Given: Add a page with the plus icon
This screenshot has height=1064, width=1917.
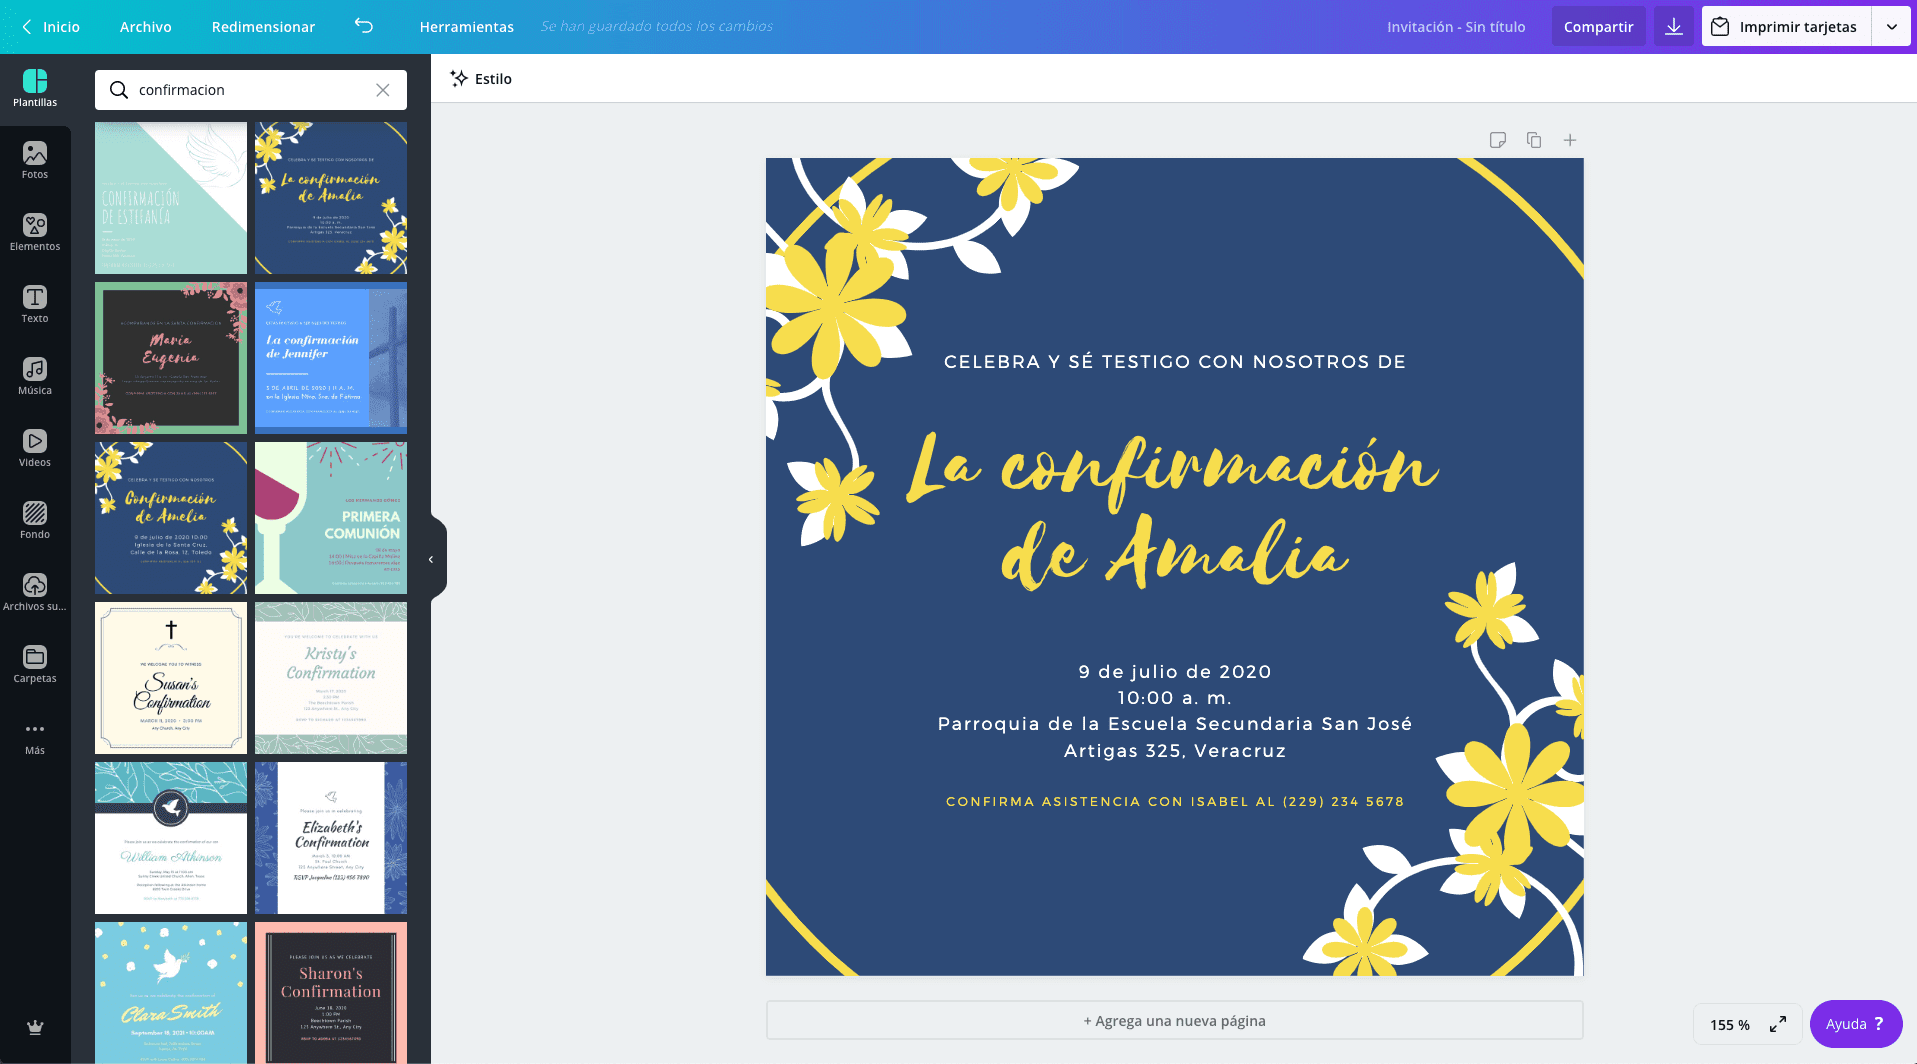Looking at the screenshot, I should [x=1569, y=140].
